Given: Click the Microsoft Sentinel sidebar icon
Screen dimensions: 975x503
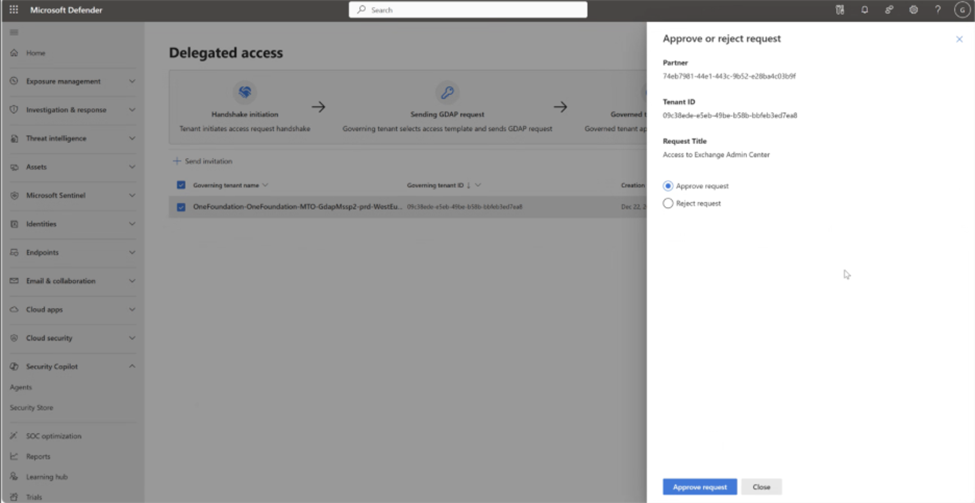Looking at the screenshot, I should pos(14,195).
